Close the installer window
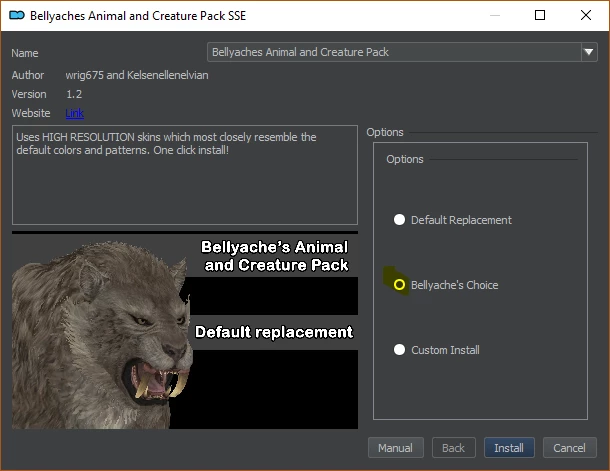 coord(586,16)
